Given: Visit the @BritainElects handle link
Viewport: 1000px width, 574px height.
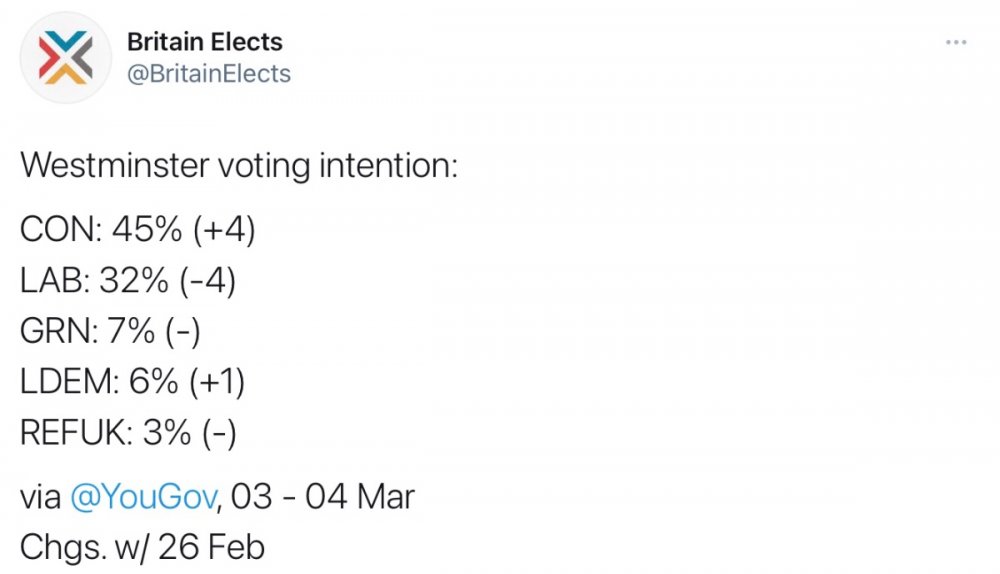Looking at the screenshot, I should (x=208, y=74).
